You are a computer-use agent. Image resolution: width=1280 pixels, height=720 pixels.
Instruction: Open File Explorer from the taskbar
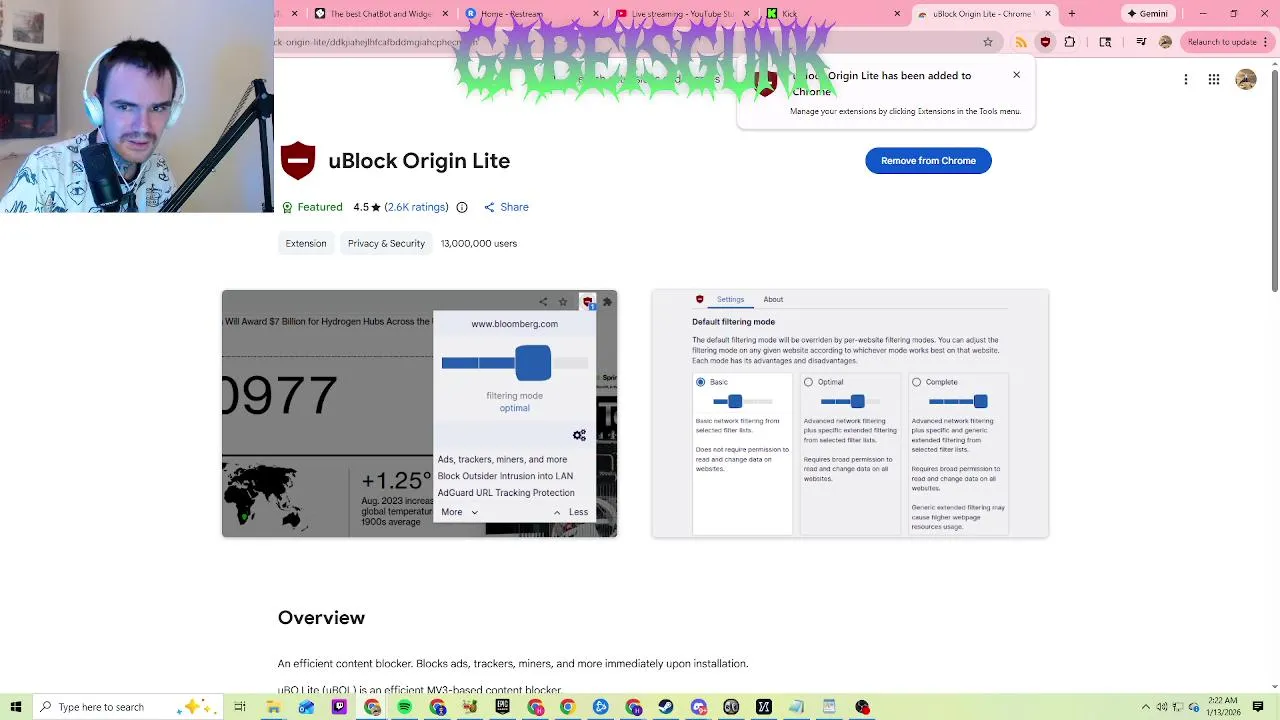click(273, 707)
